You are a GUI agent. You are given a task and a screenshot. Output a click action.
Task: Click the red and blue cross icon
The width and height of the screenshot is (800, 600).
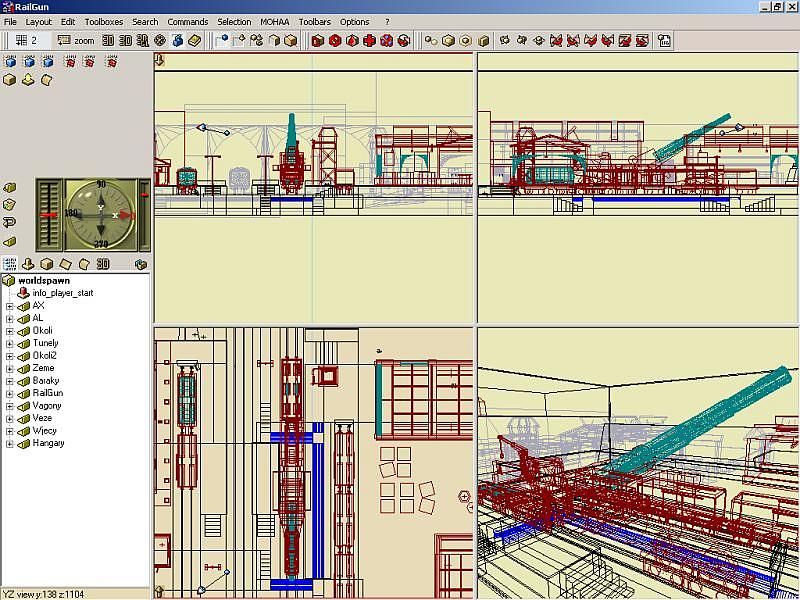pyautogui.click(x=387, y=40)
